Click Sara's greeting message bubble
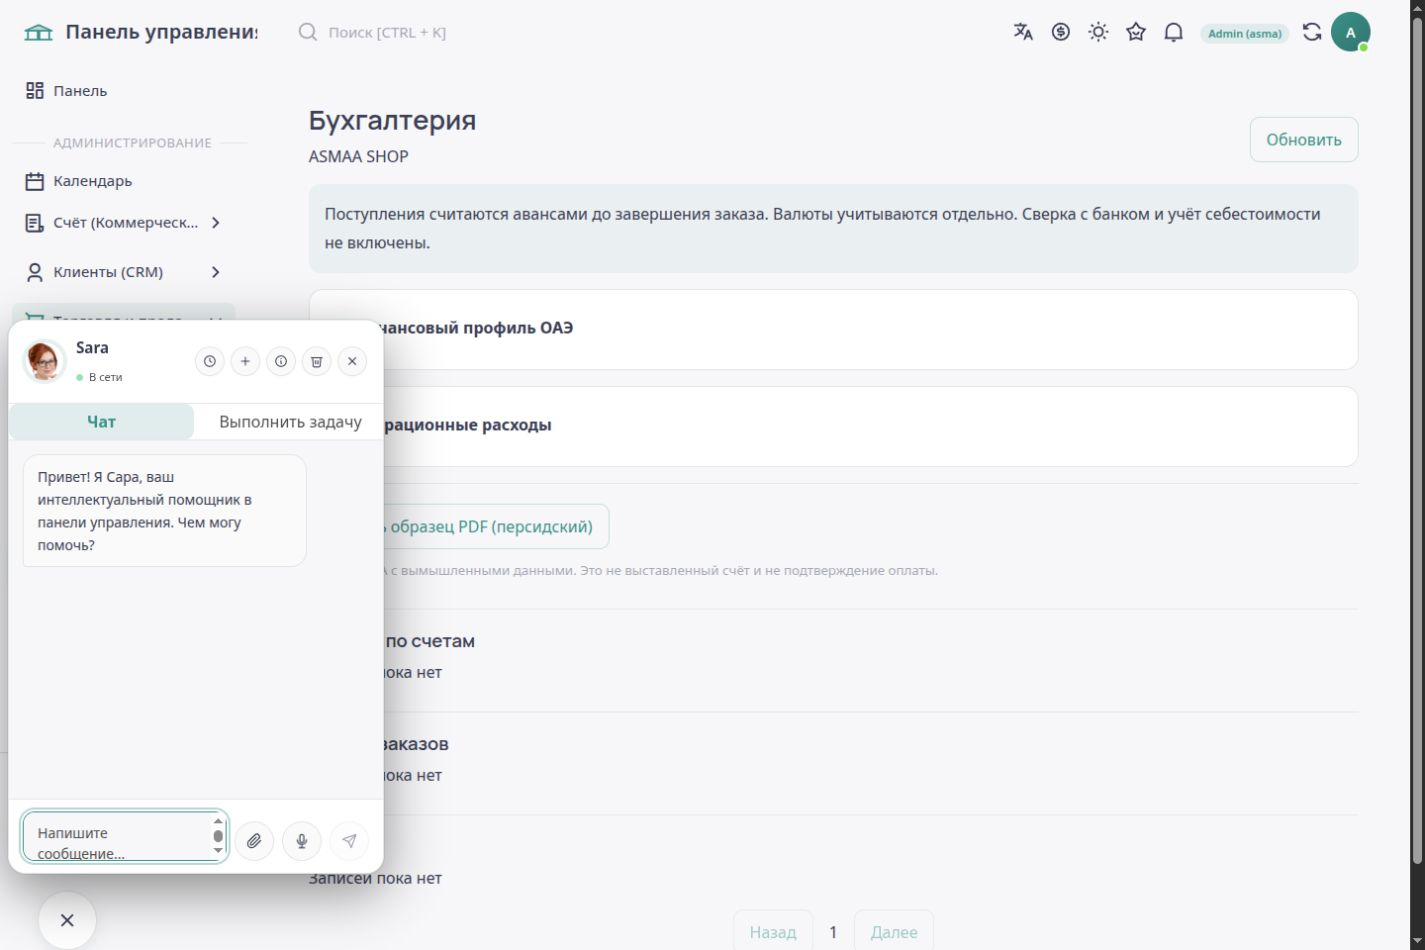Image resolution: width=1425 pixels, height=950 pixels. [165, 511]
